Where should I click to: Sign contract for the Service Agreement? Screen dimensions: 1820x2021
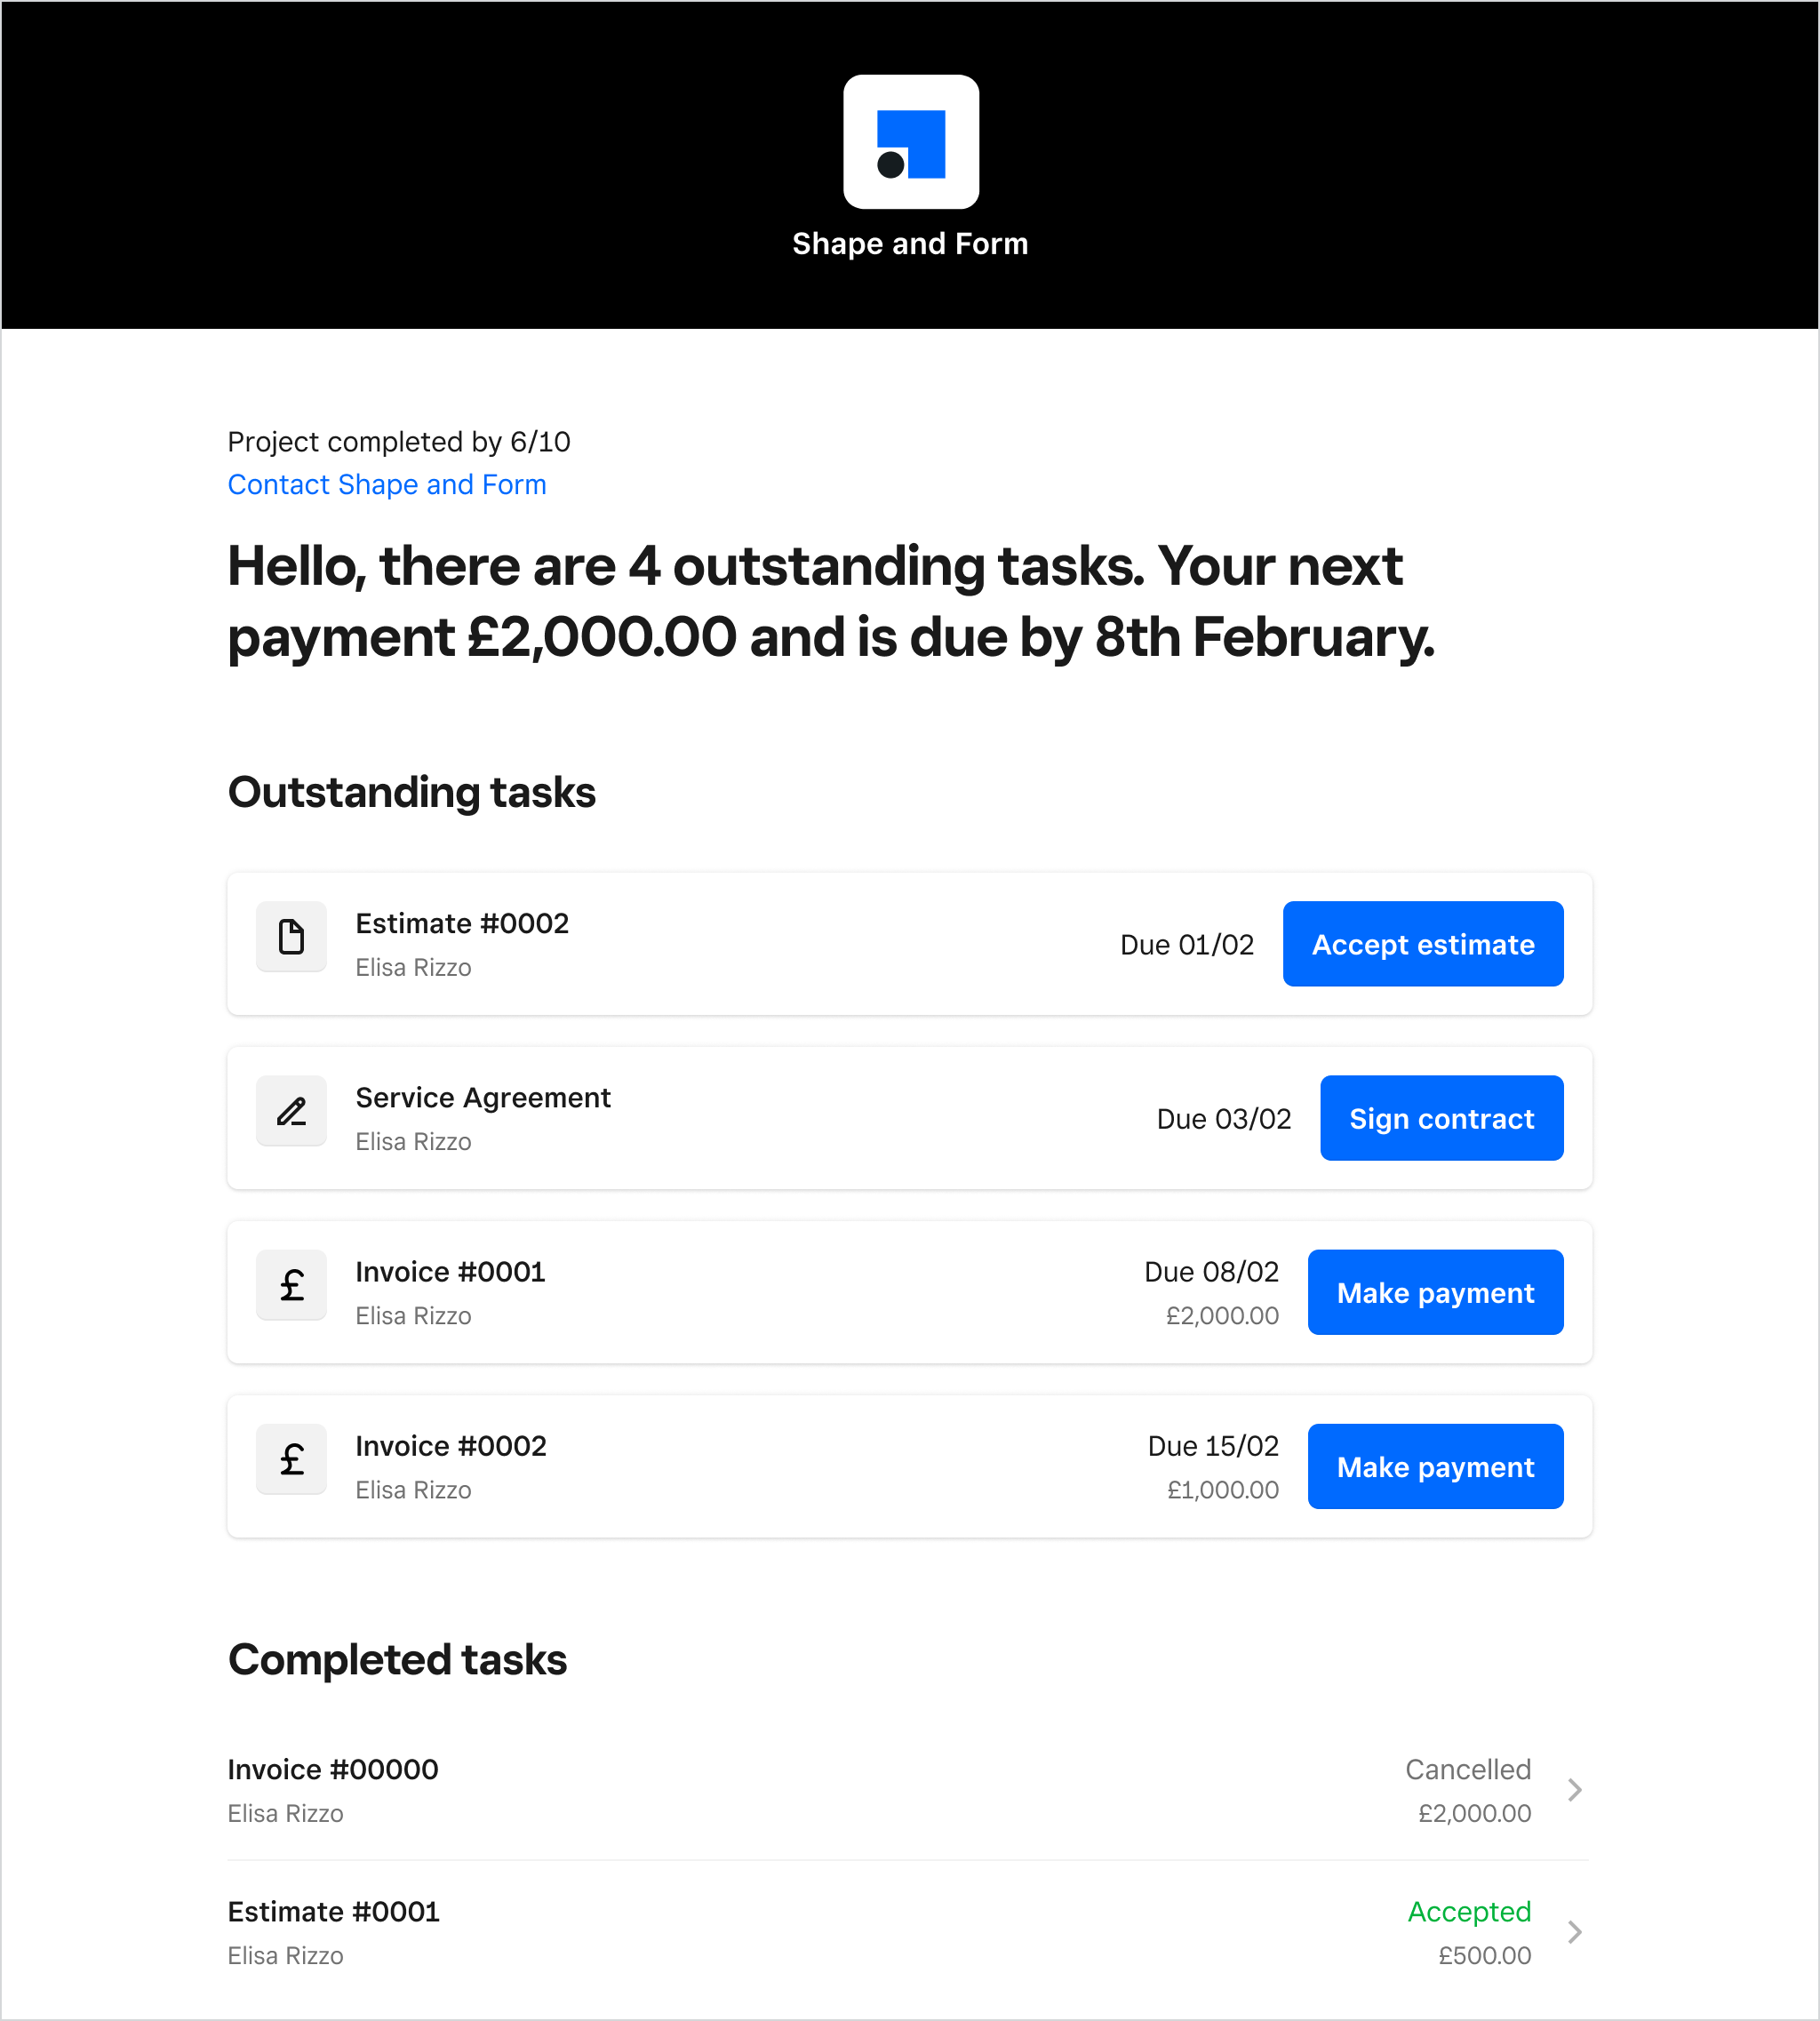1441,1118
